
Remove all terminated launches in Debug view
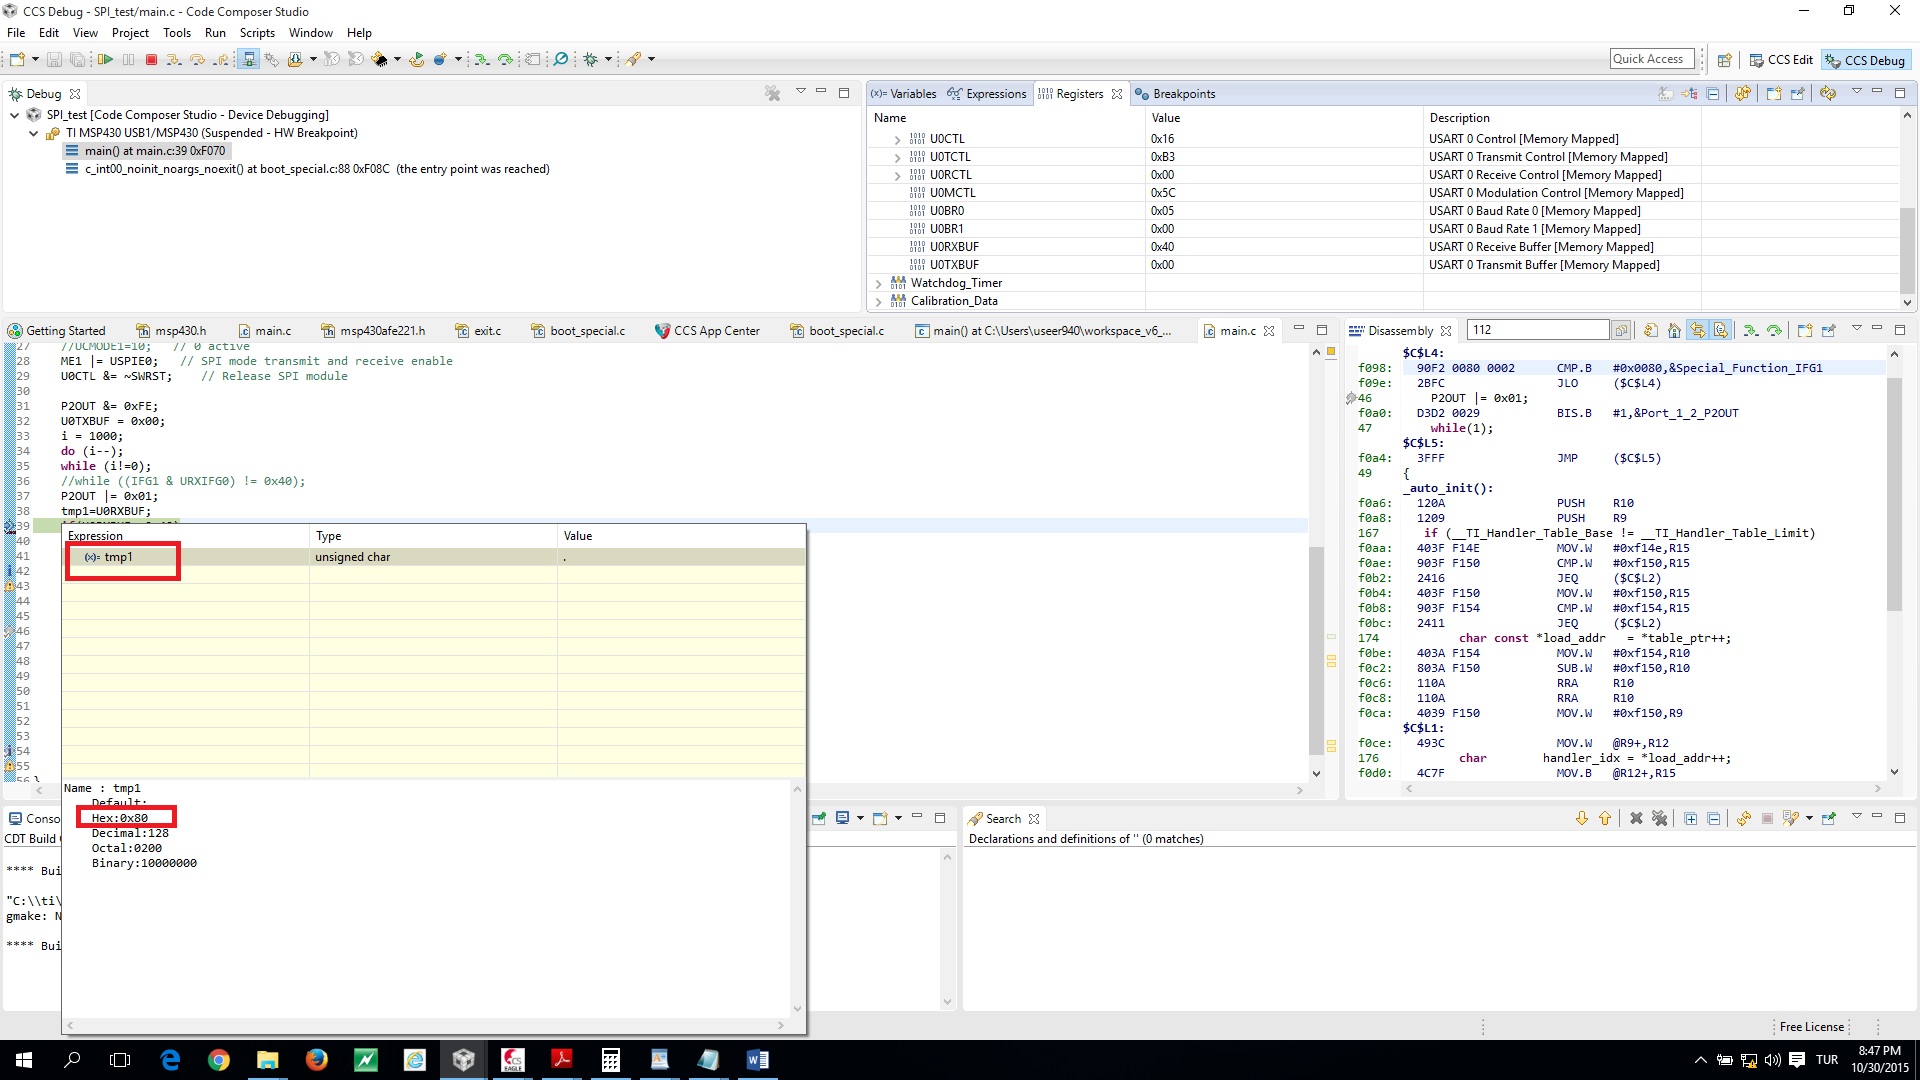(772, 94)
